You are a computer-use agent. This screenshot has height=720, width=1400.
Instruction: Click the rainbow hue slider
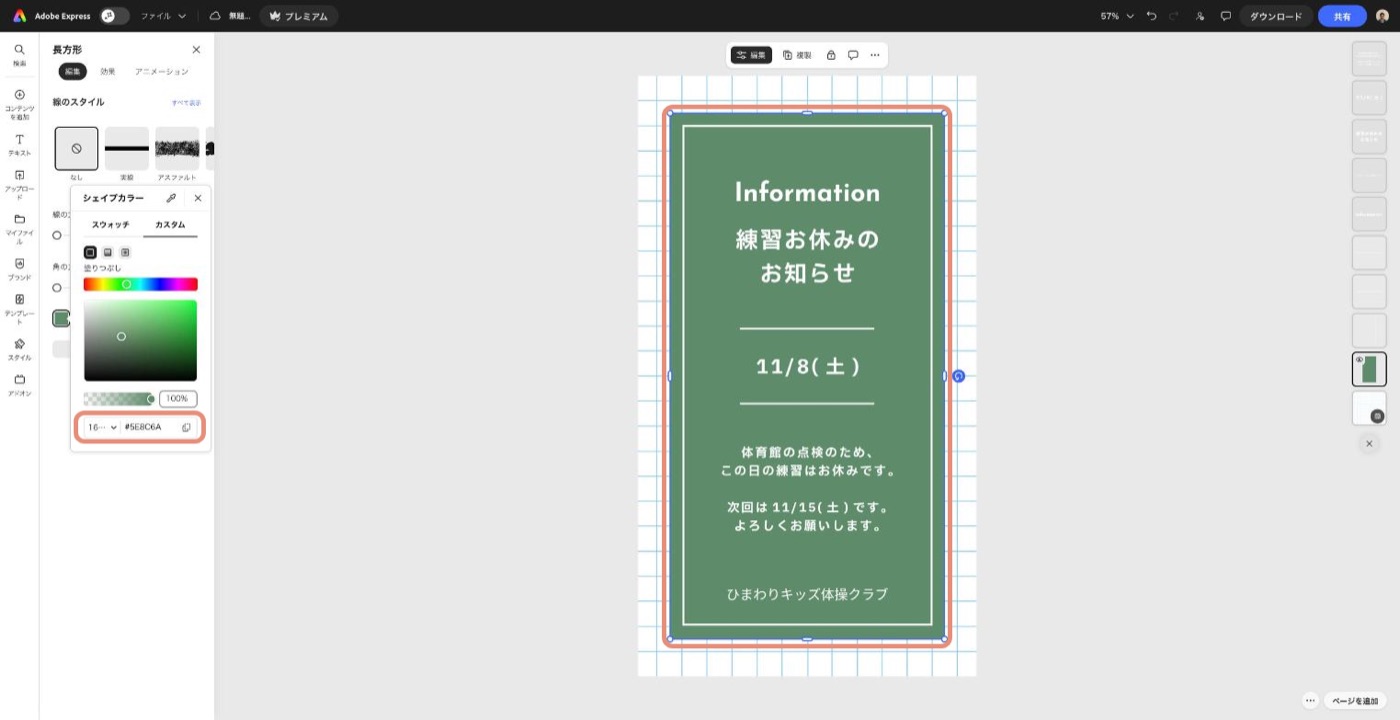[x=141, y=284]
